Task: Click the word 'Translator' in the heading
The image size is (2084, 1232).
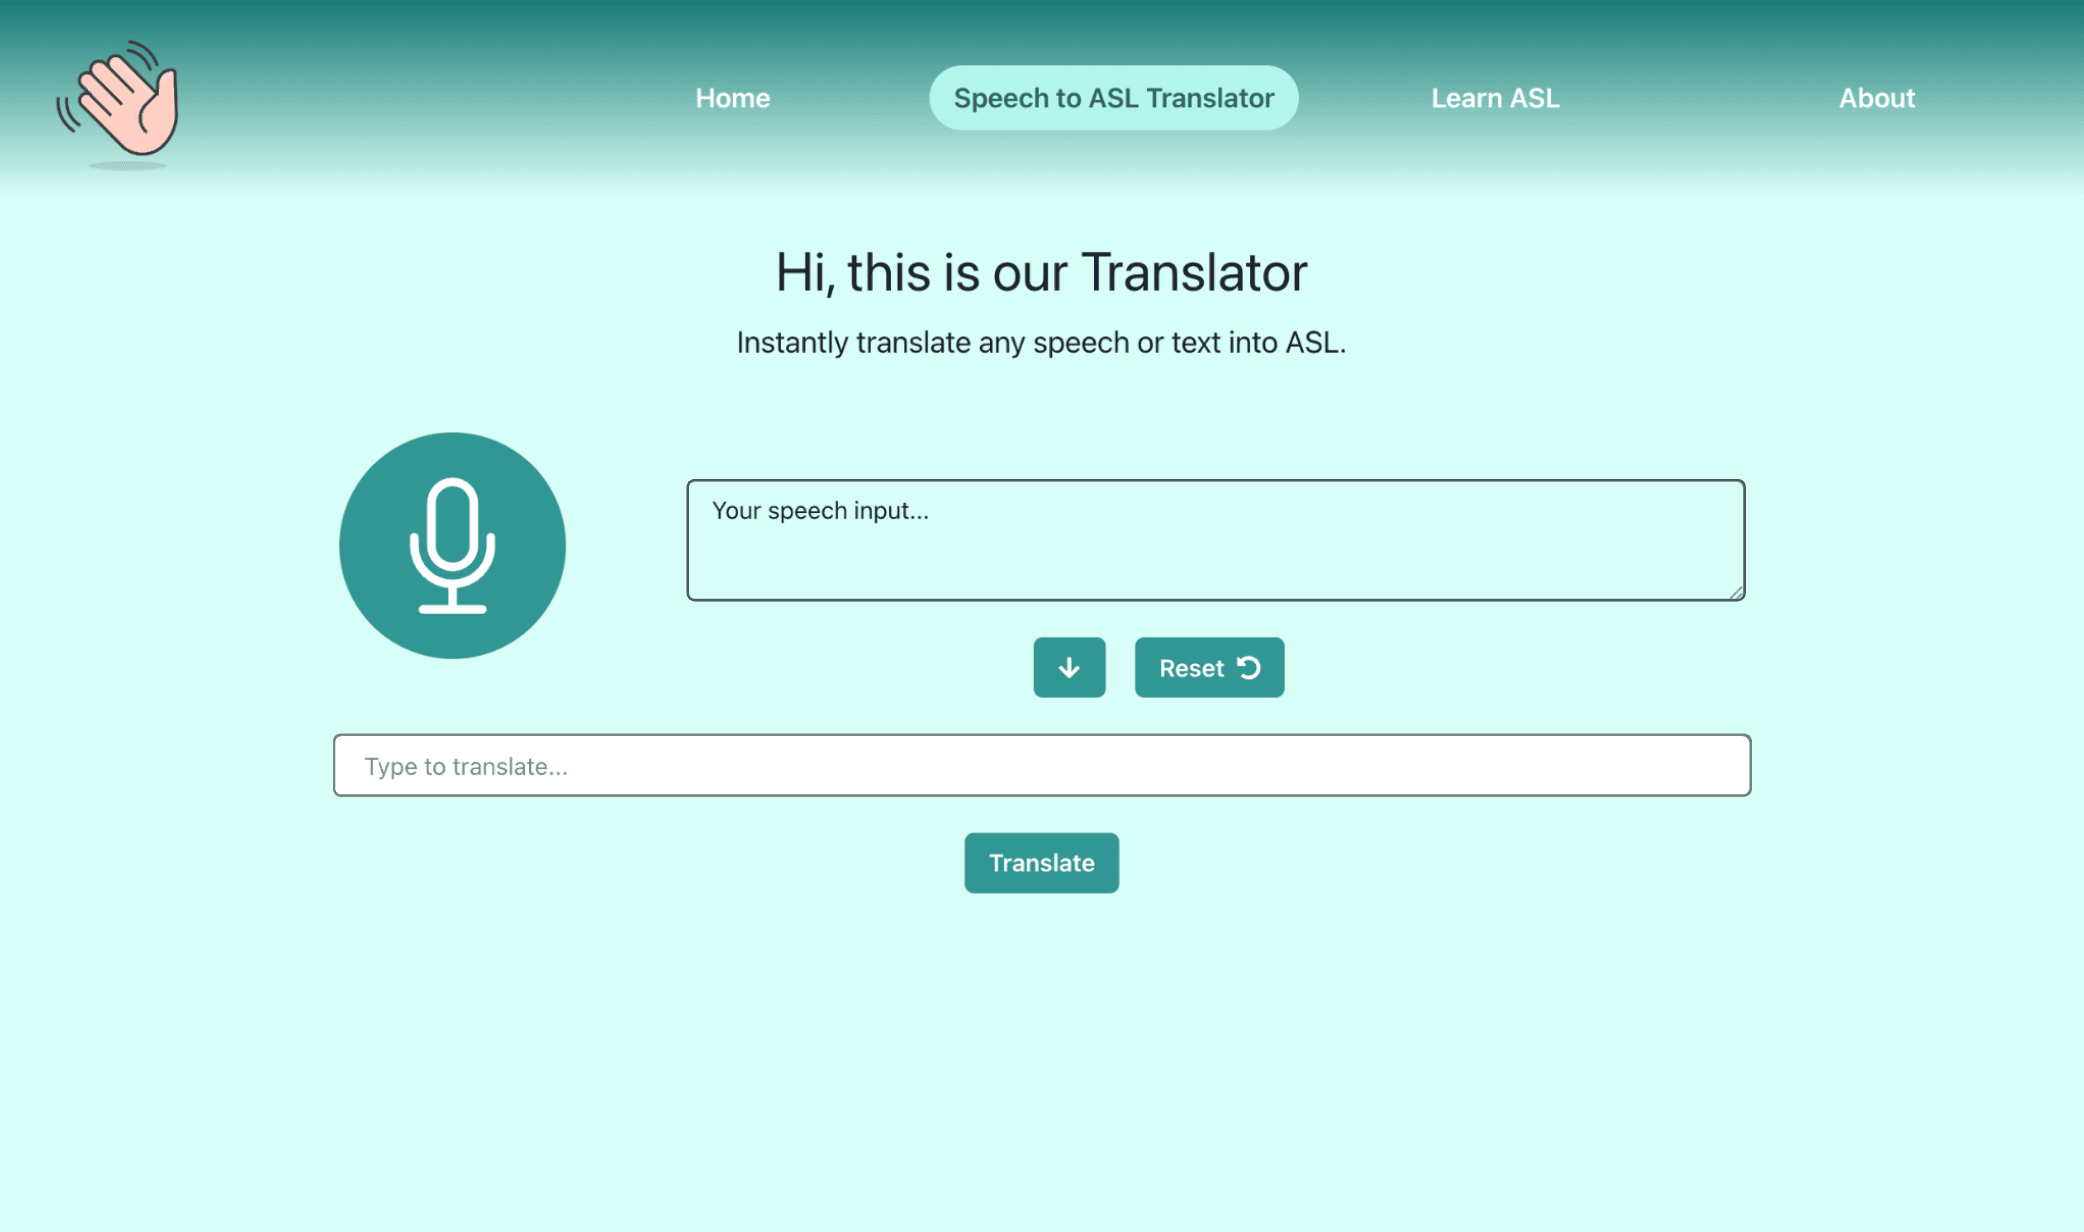Action: point(1194,272)
